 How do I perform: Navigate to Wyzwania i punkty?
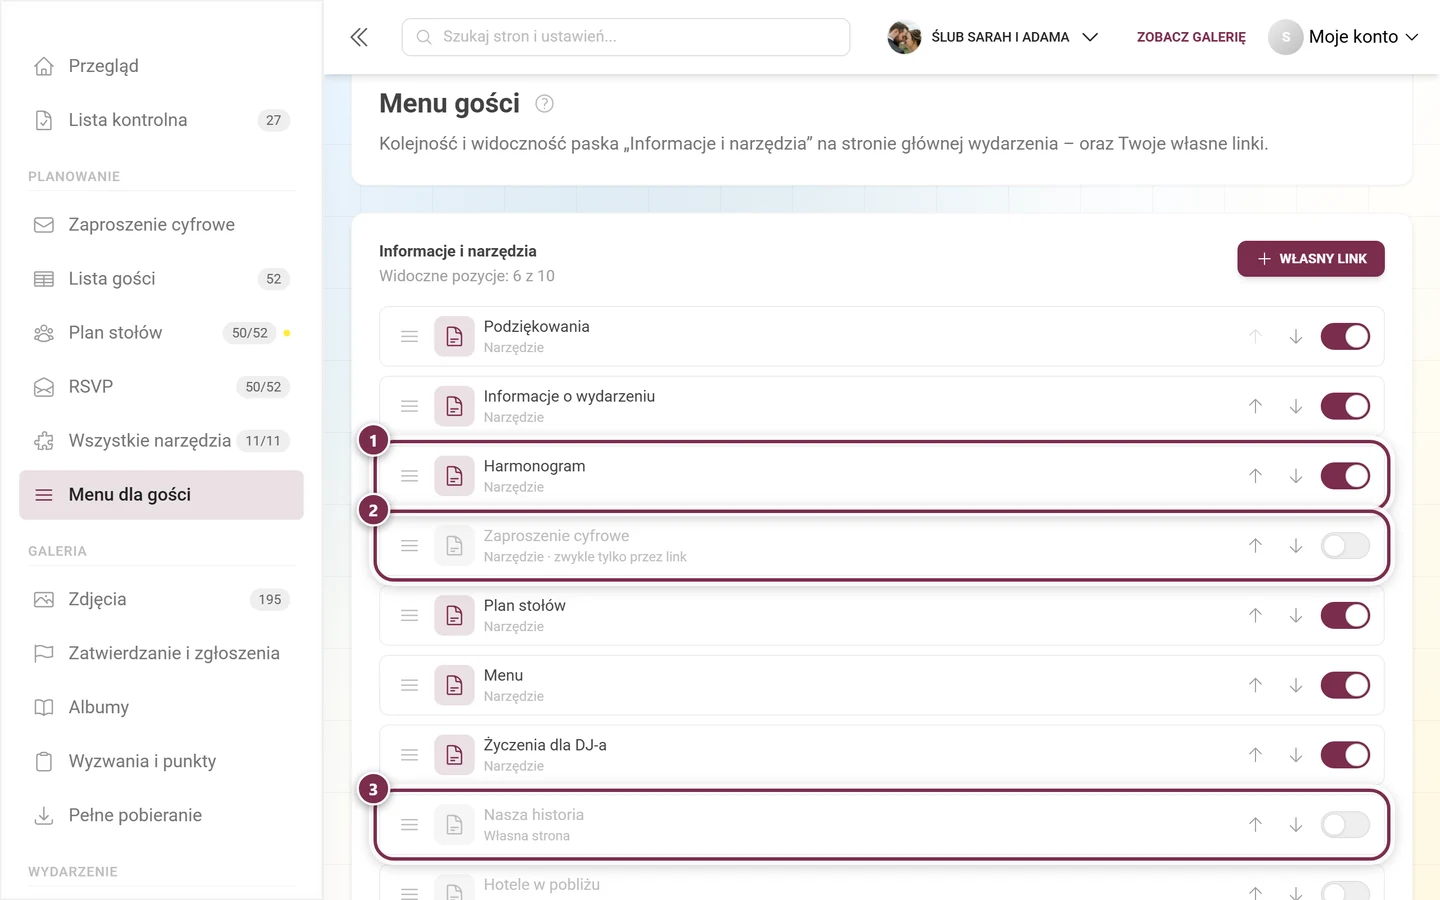click(161, 762)
